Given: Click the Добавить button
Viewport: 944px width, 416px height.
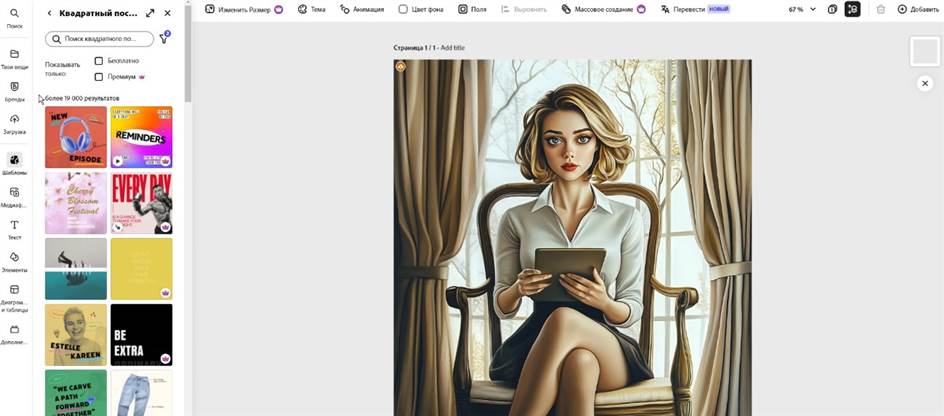Looking at the screenshot, I should click(x=917, y=9).
